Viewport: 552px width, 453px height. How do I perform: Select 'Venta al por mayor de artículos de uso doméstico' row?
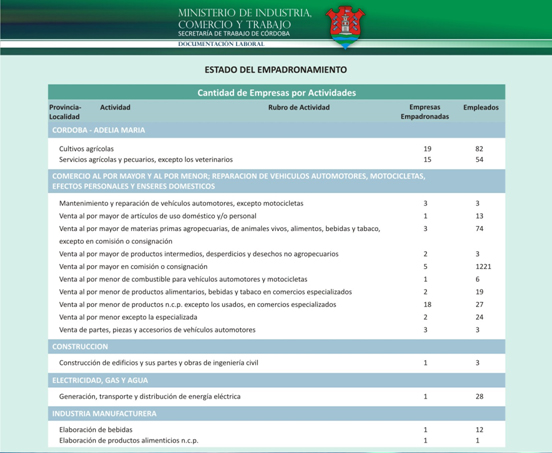(276, 216)
